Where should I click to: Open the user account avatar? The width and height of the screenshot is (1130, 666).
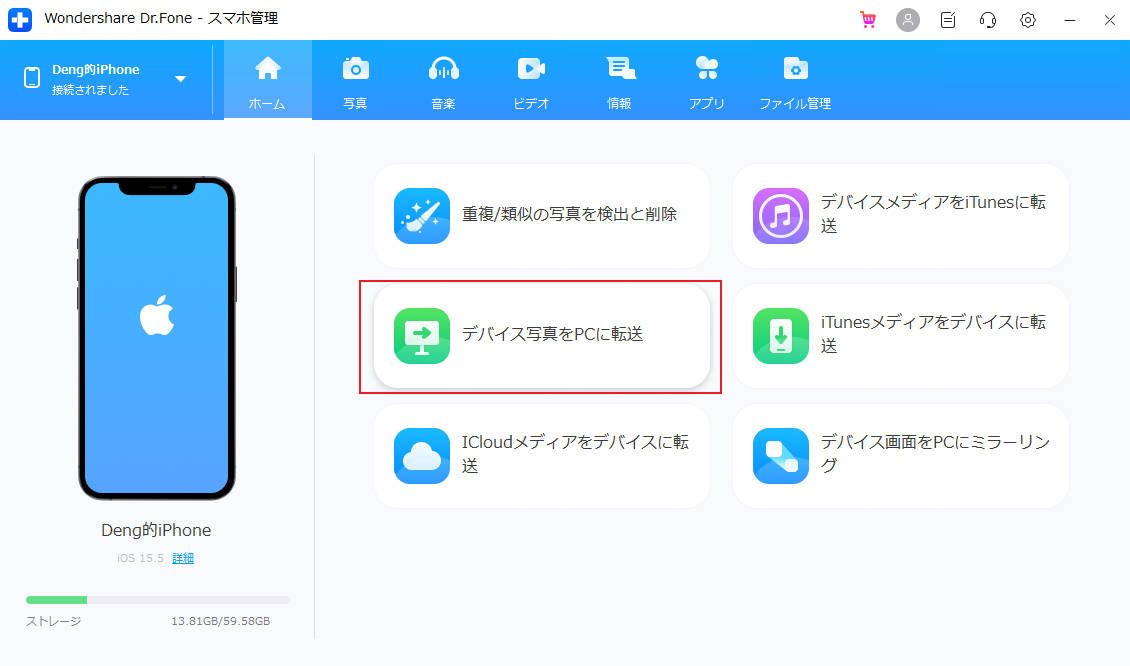pos(907,20)
